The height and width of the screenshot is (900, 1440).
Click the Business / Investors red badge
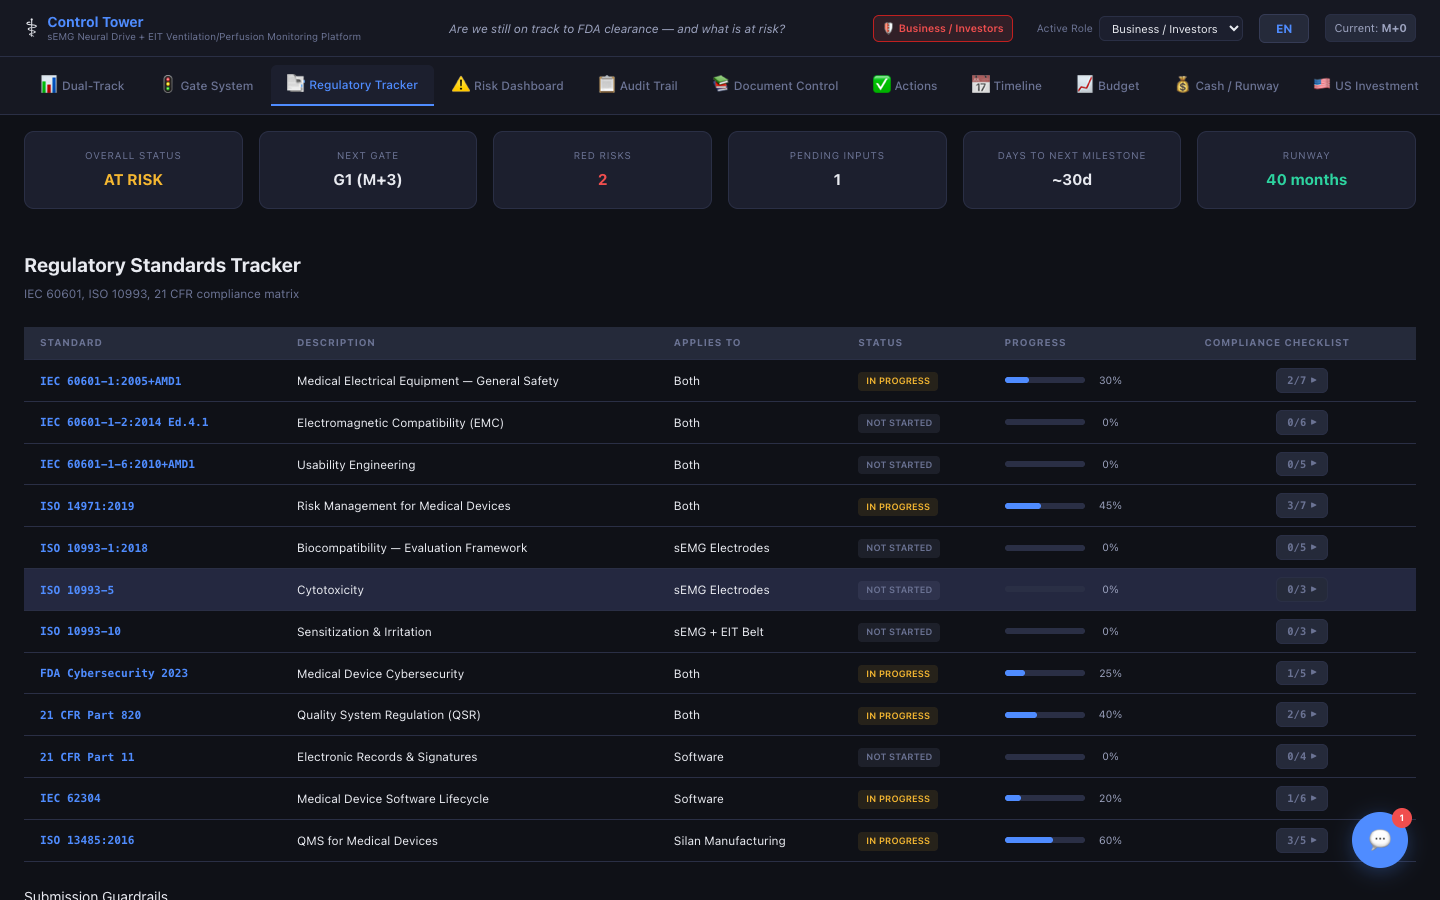pyautogui.click(x=942, y=29)
